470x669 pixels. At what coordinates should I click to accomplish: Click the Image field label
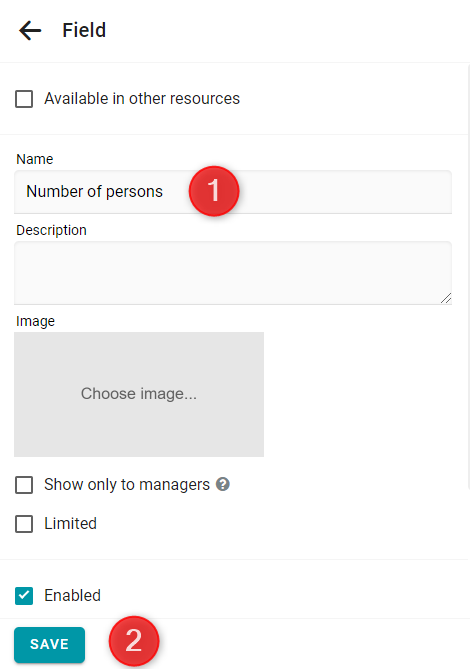(35, 321)
